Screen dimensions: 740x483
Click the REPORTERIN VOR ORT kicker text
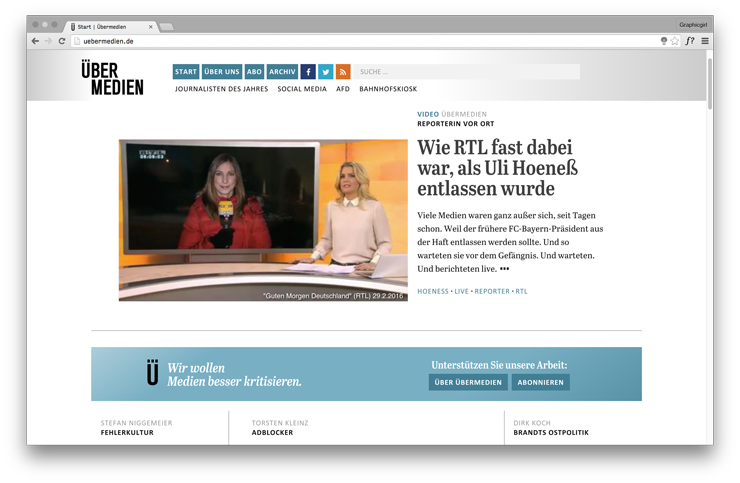(455, 124)
